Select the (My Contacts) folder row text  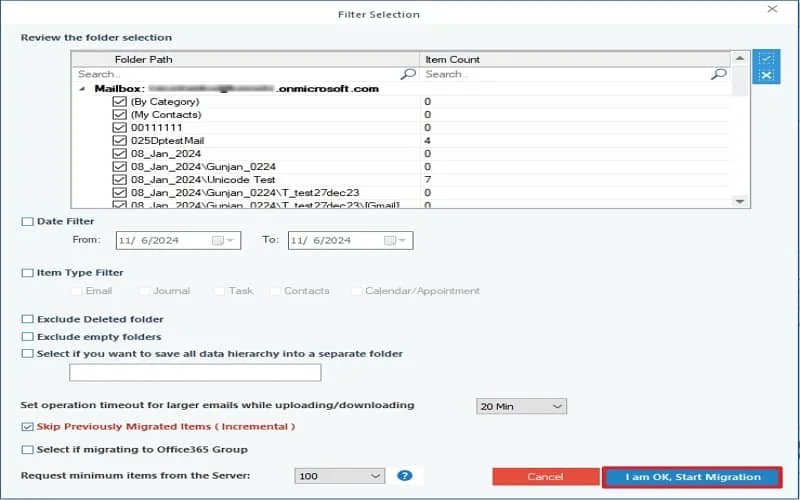coord(166,114)
